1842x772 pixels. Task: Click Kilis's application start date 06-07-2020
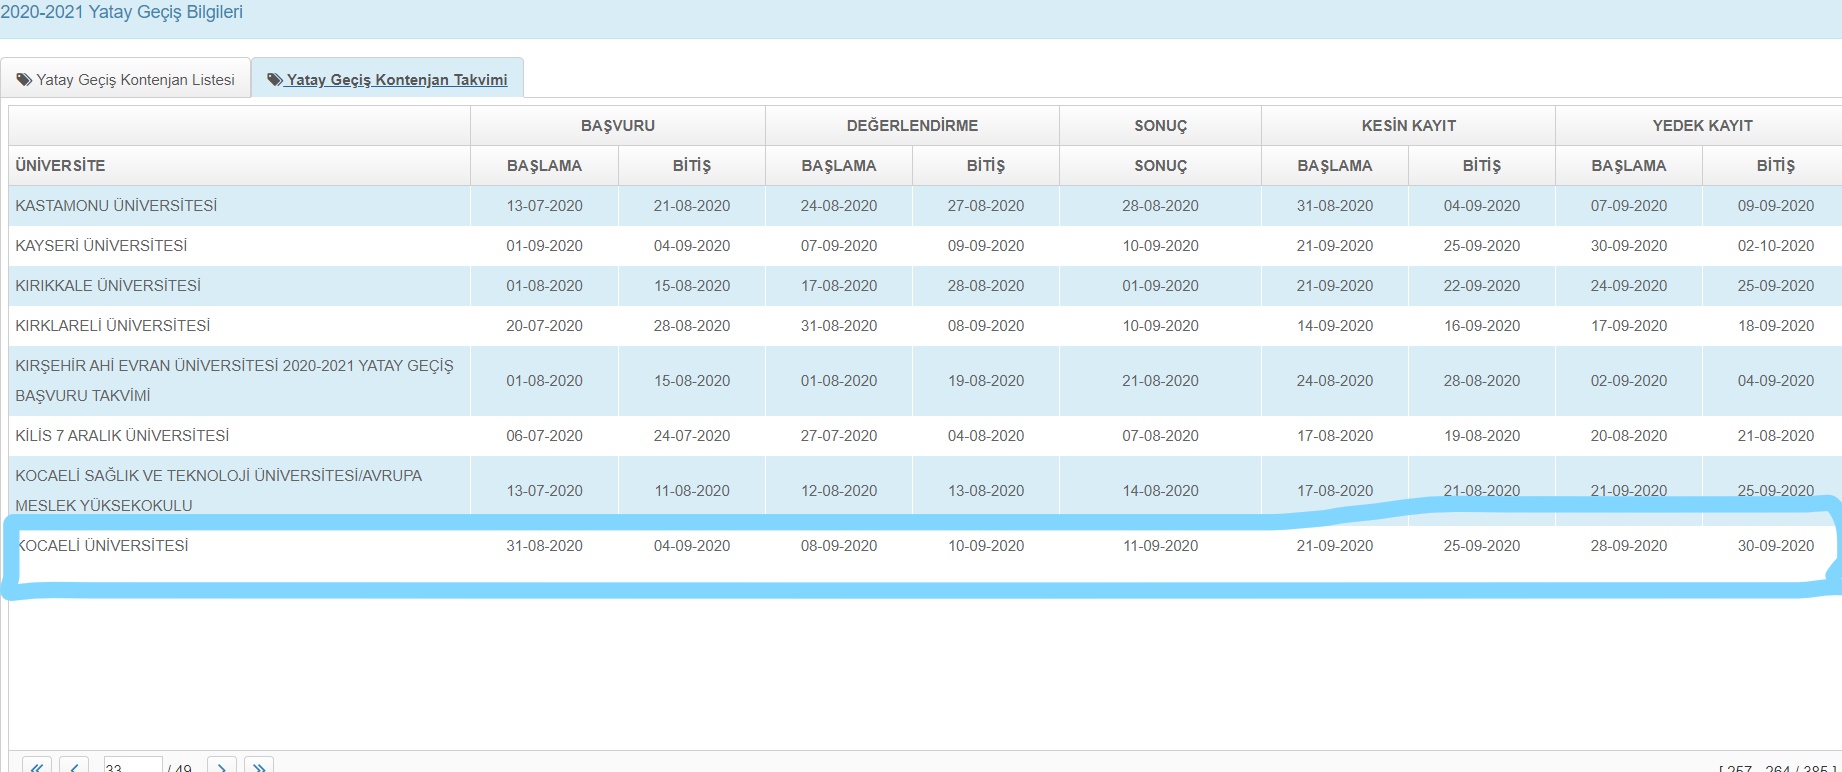tap(544, 435)
